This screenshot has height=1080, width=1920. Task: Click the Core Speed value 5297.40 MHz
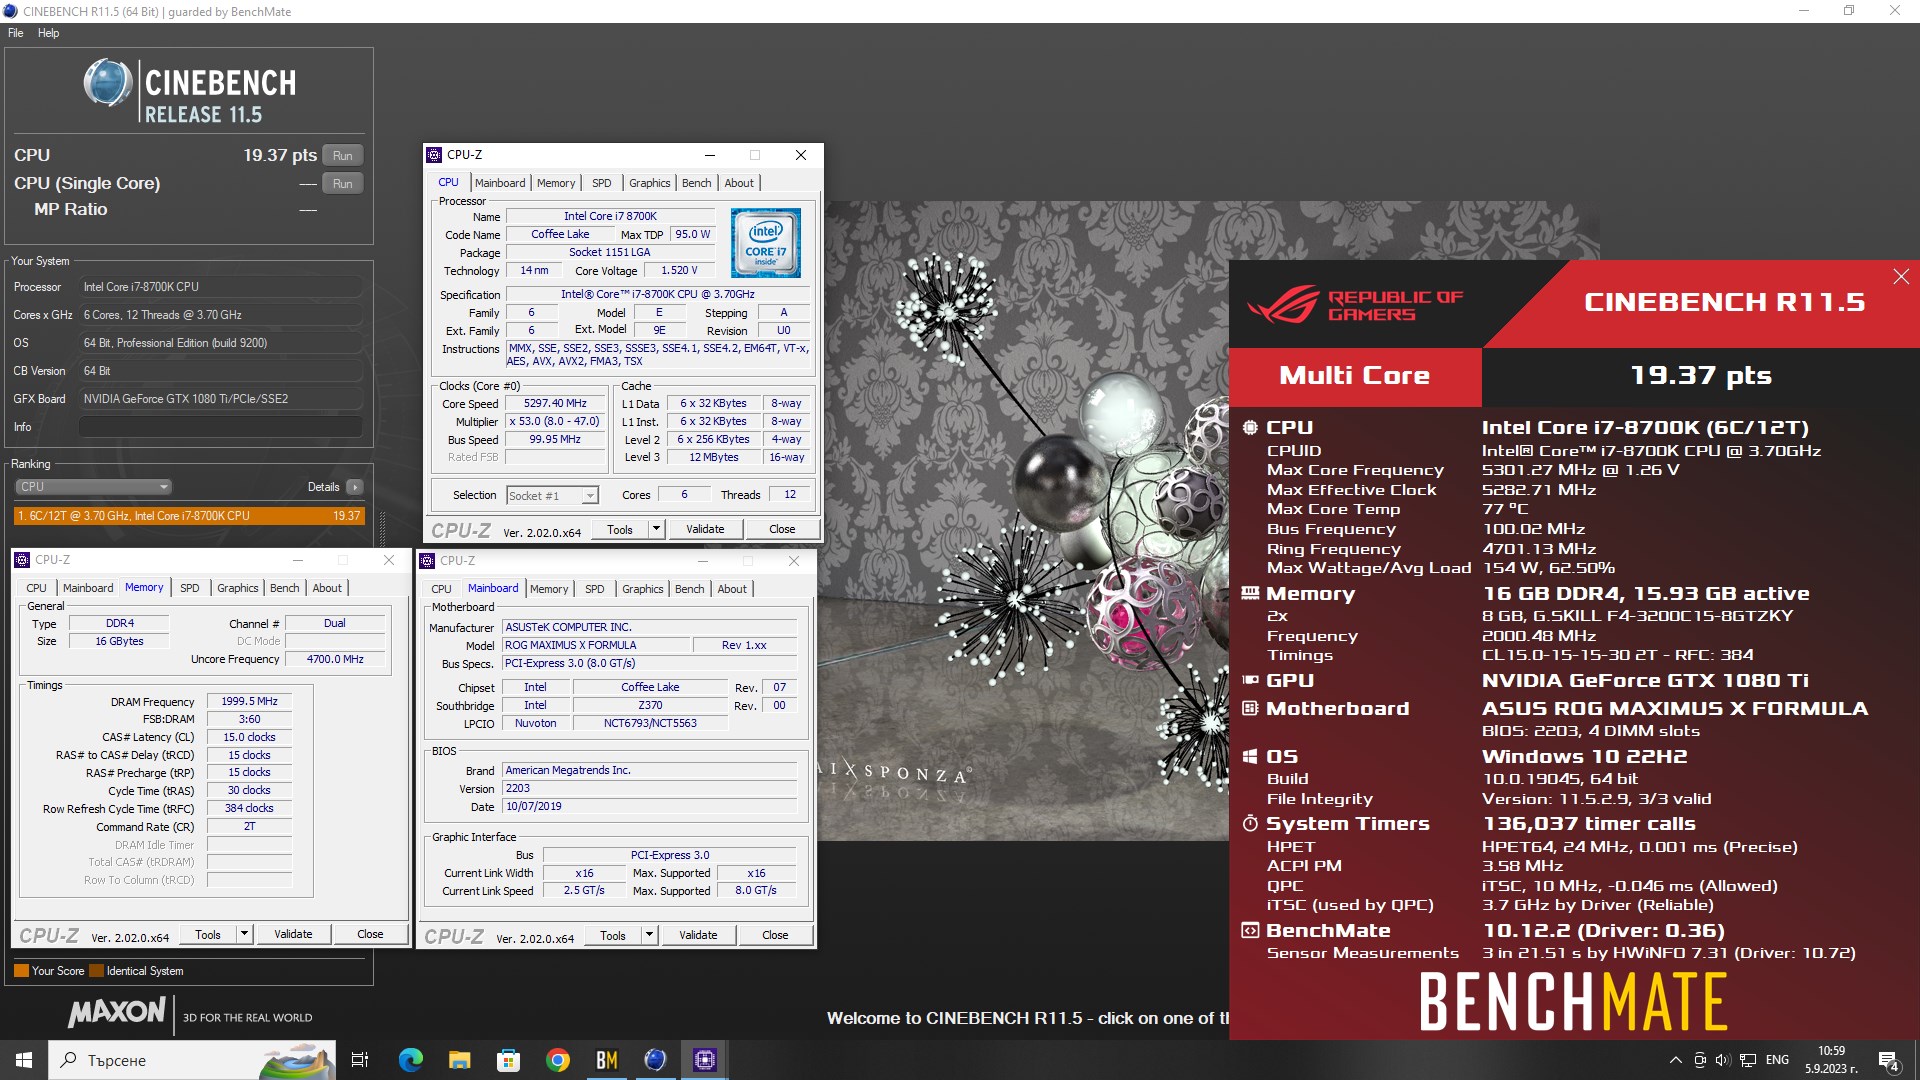point(555,404)
